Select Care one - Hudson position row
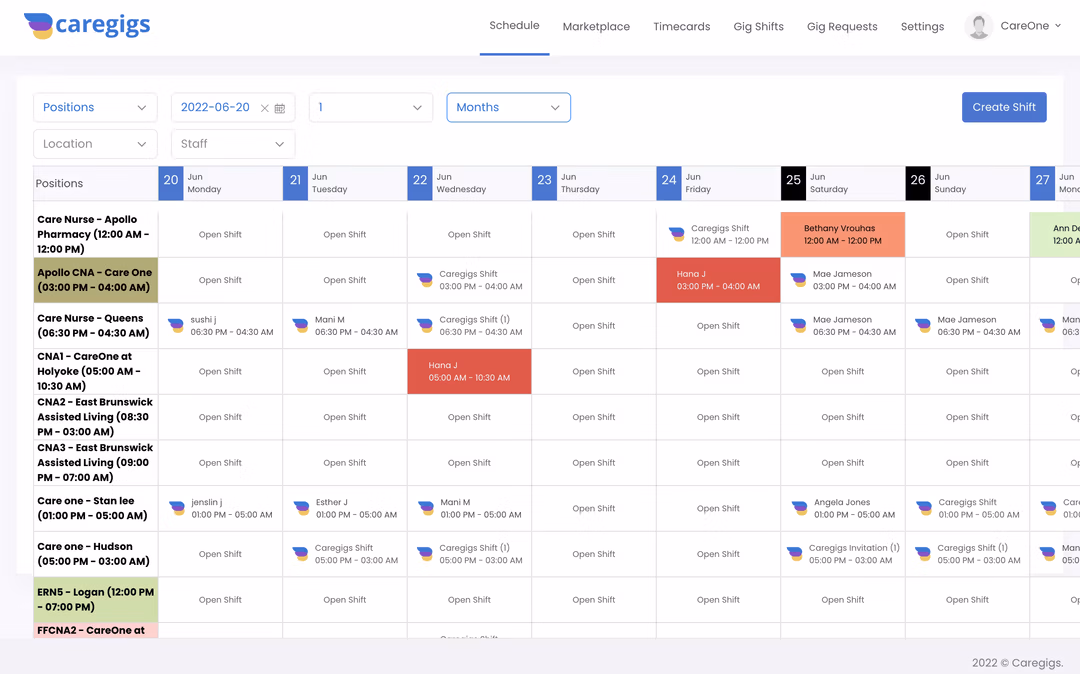This screenshot has width=1080, height=674. [96, 554]
